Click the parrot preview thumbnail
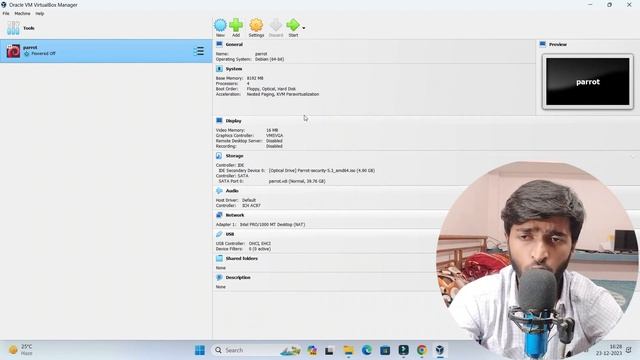 tap(588, 82)
